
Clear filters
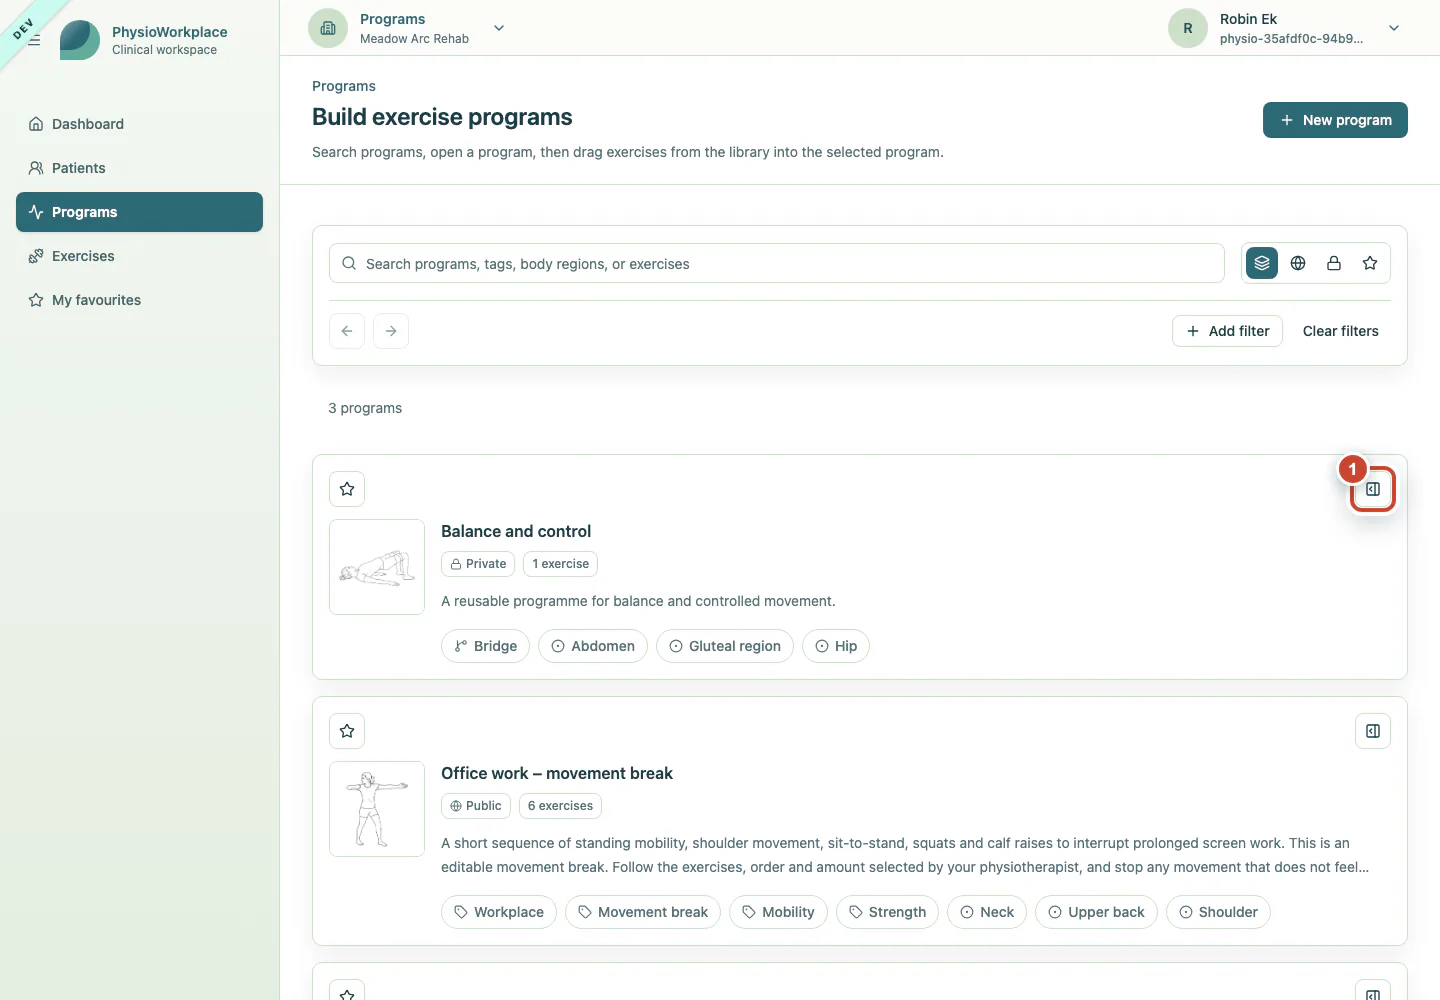point(1340,331)
